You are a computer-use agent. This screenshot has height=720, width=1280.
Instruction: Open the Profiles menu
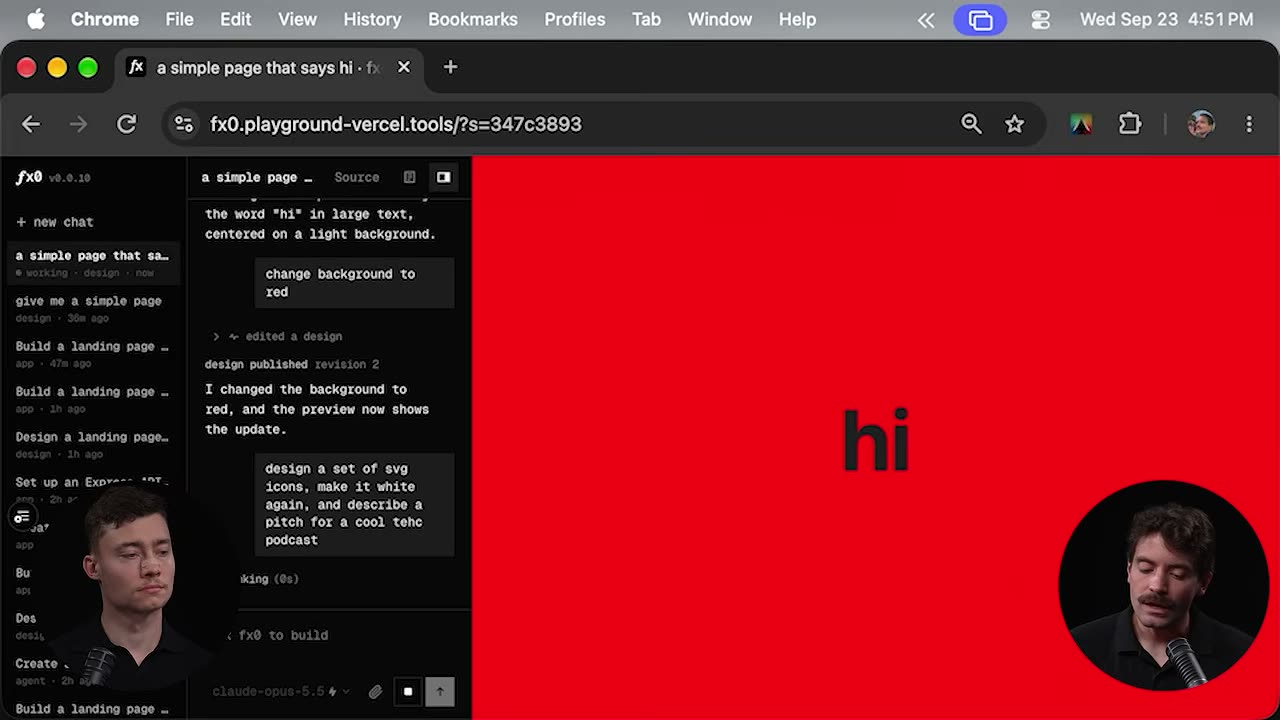(x=575, y=19)
